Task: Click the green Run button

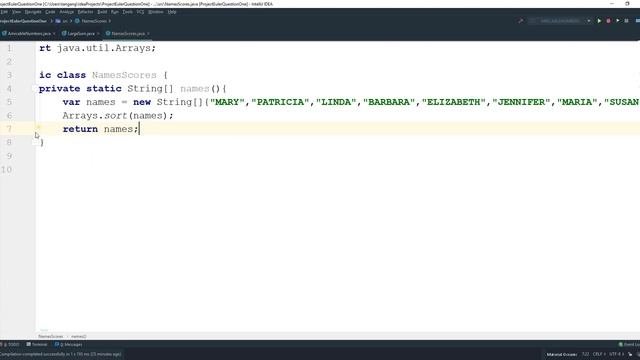Action: point(599,21)
